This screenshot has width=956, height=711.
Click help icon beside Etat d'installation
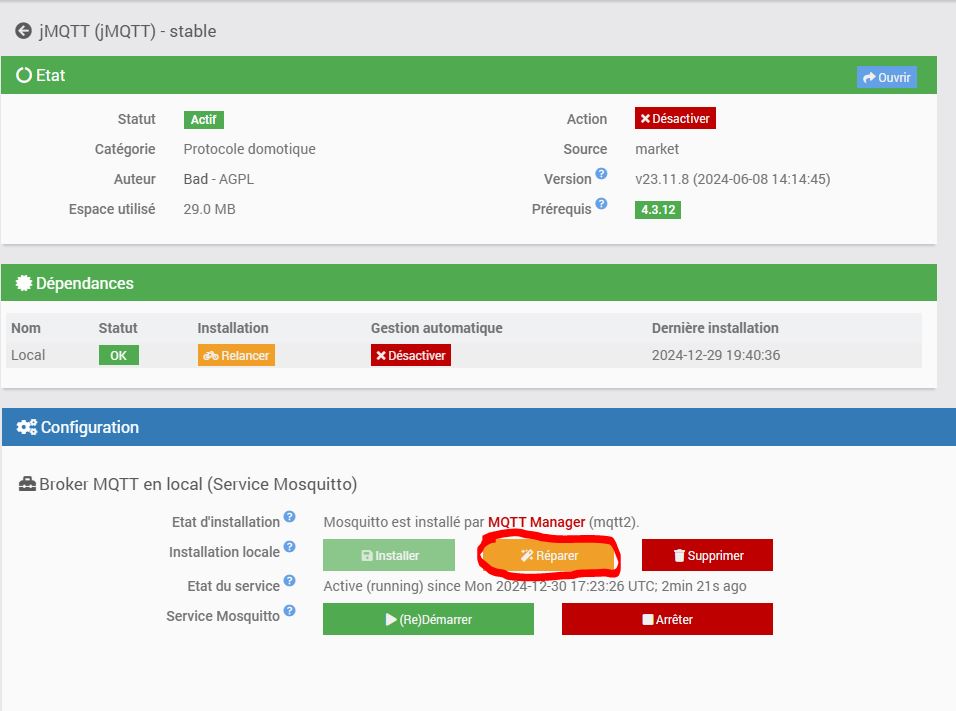290,516
